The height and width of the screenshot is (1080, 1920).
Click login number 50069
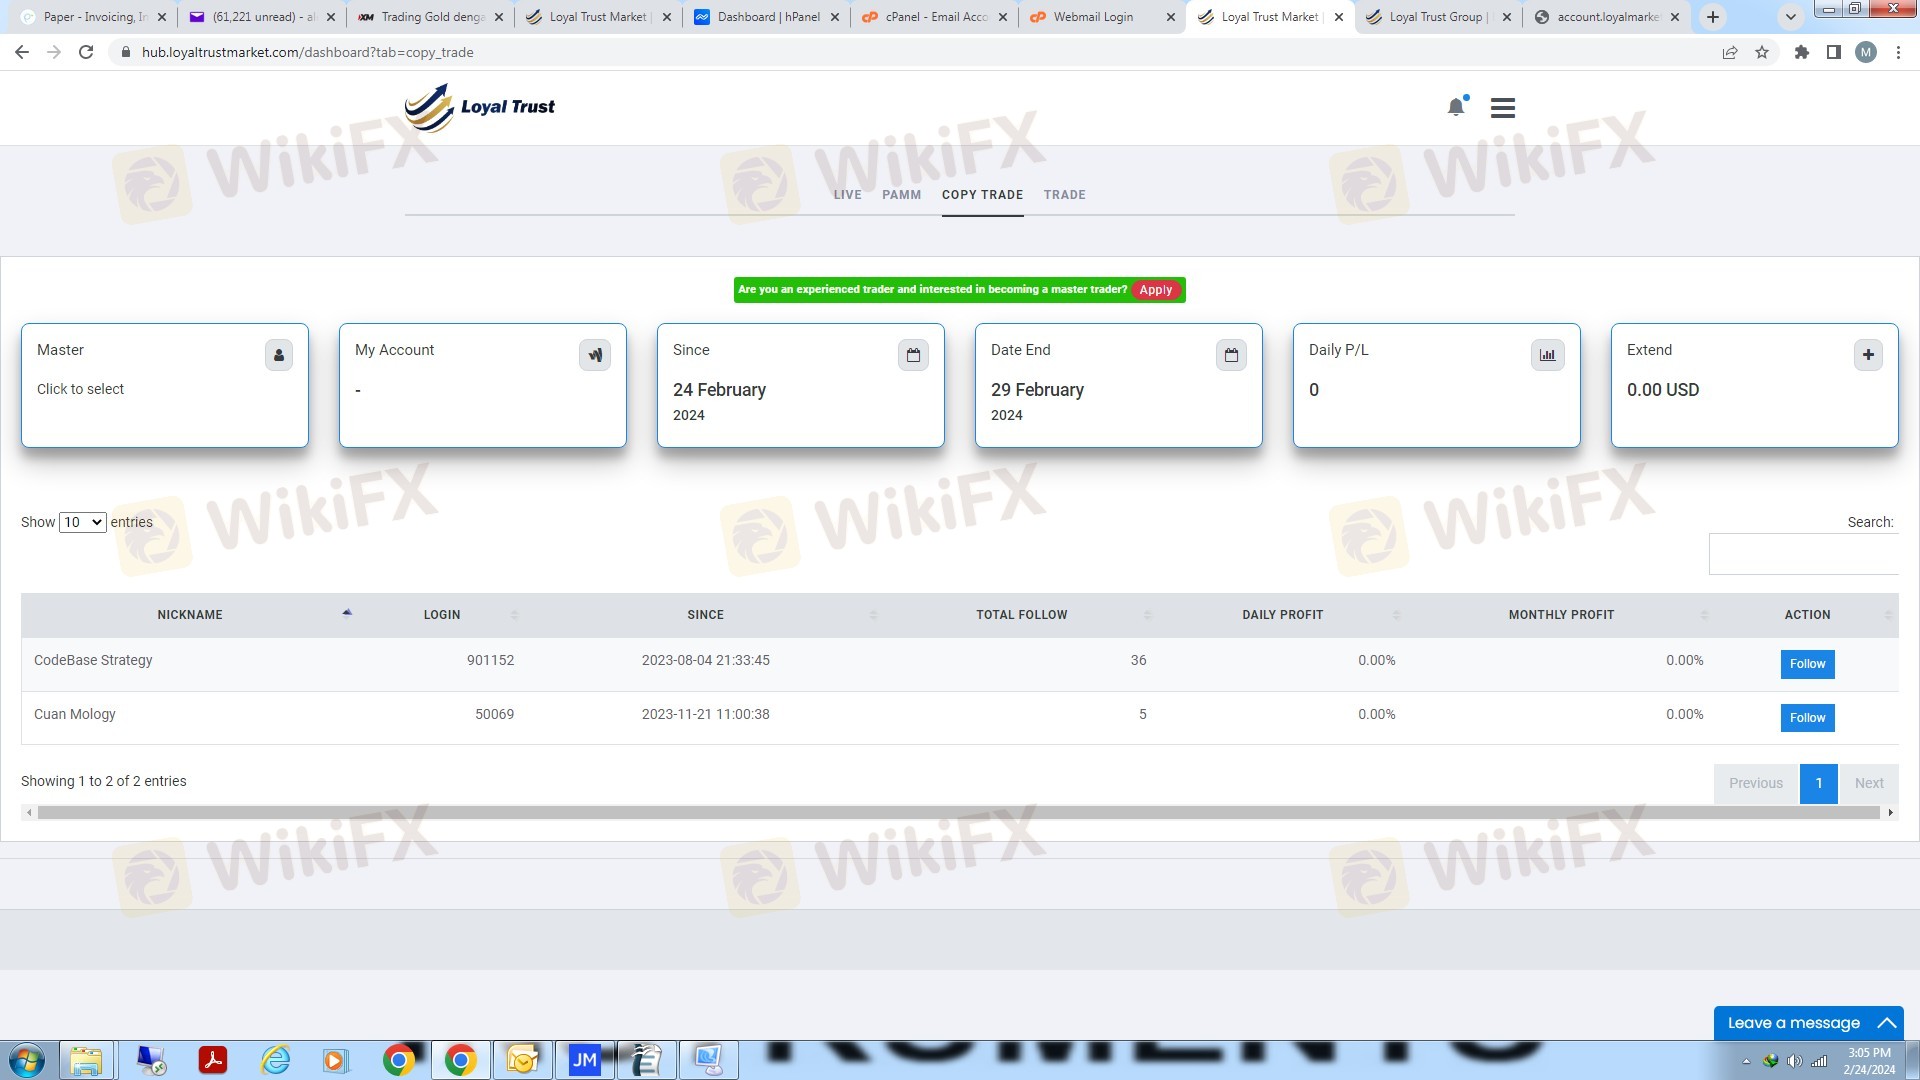coord(494,715)
